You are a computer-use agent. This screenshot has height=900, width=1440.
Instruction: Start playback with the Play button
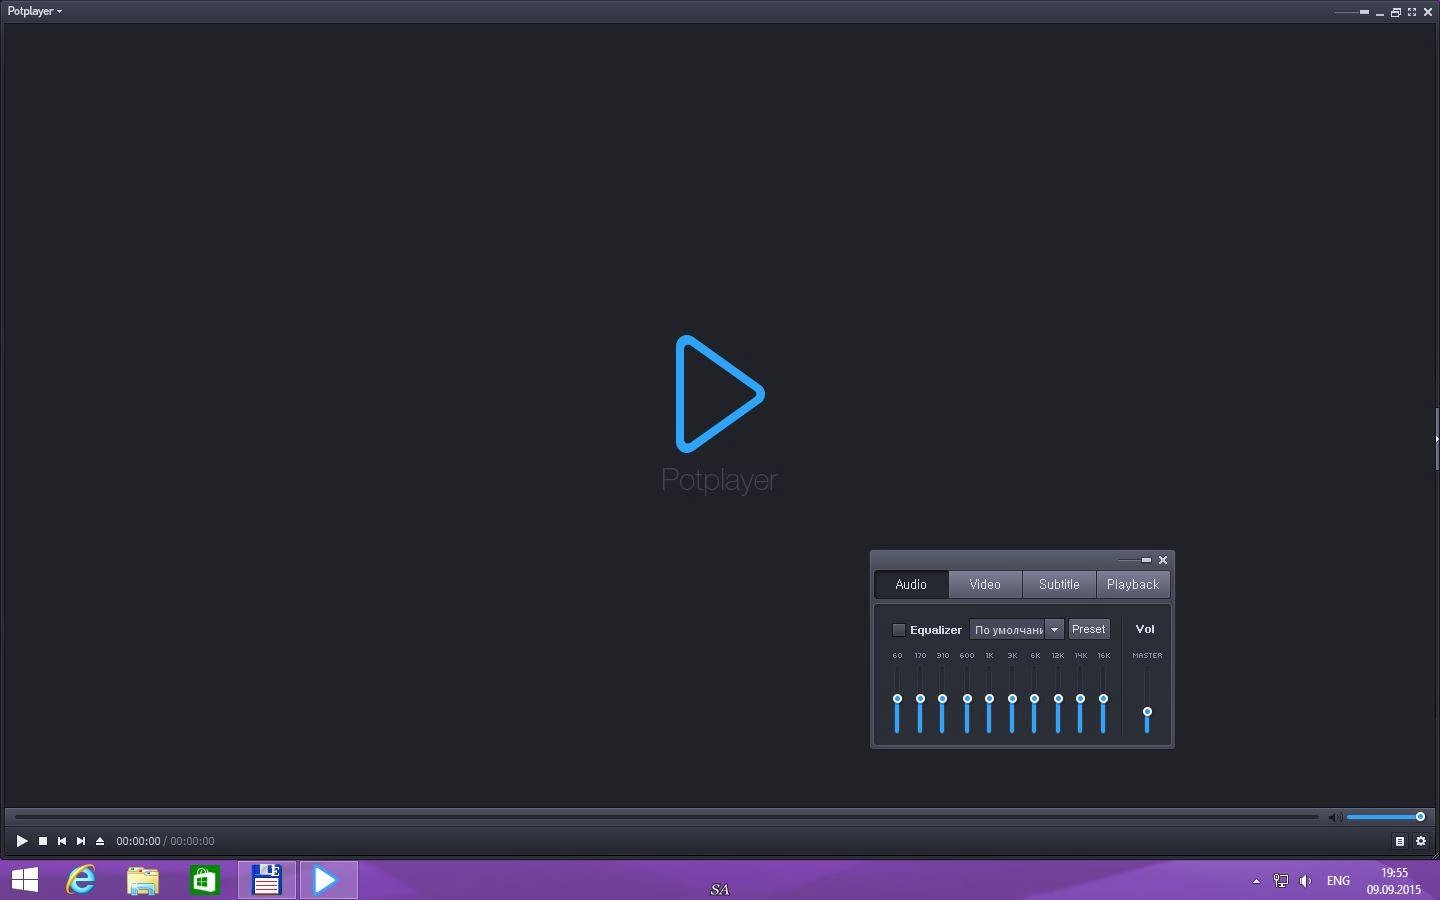click(x=22, y=841)
